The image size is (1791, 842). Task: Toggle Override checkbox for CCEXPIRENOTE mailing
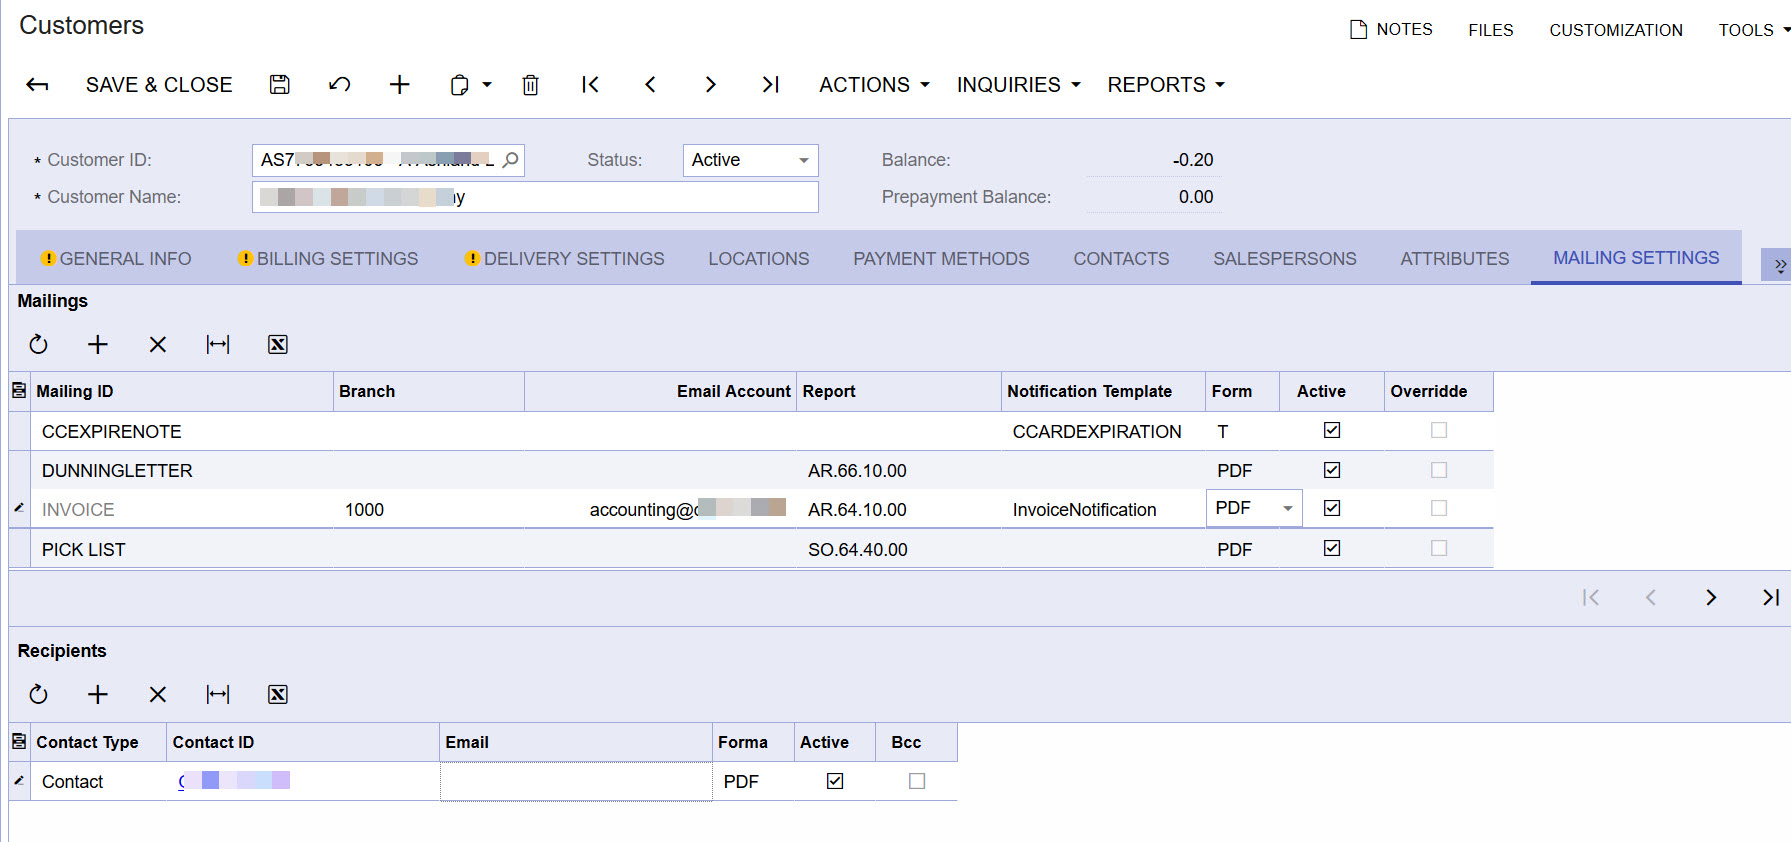tap(1439, 430)
